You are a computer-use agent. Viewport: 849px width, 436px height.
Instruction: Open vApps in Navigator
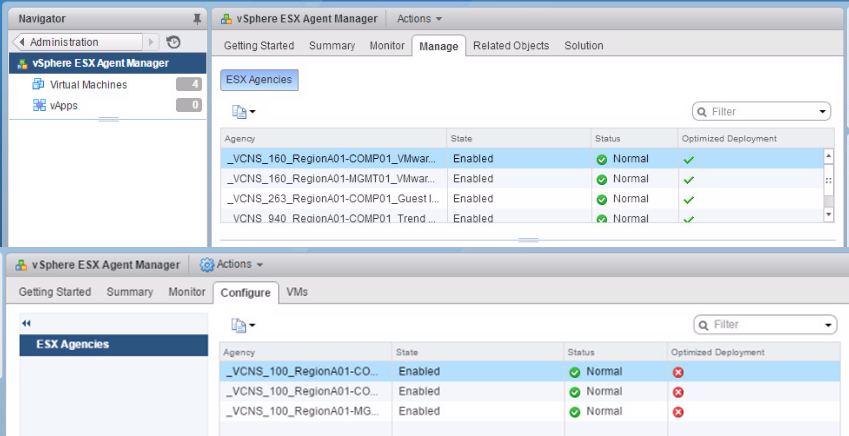[64, 106]
